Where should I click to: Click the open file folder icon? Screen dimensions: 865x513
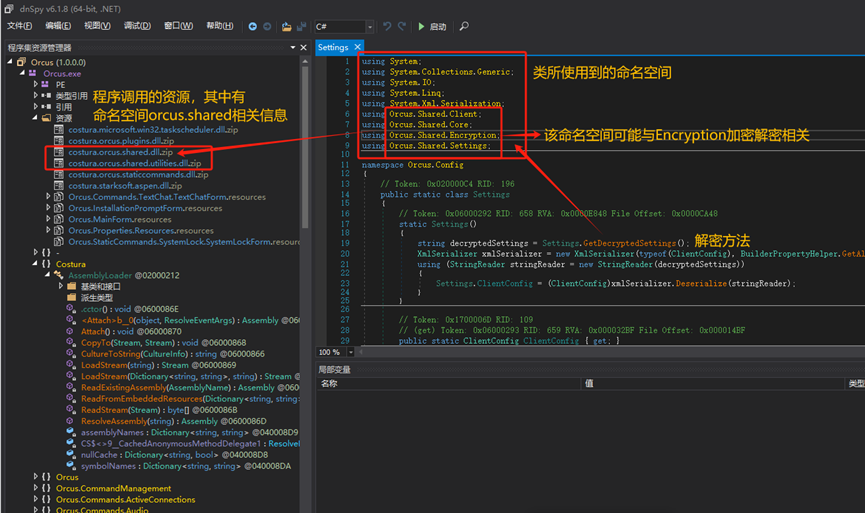[286, 26]
